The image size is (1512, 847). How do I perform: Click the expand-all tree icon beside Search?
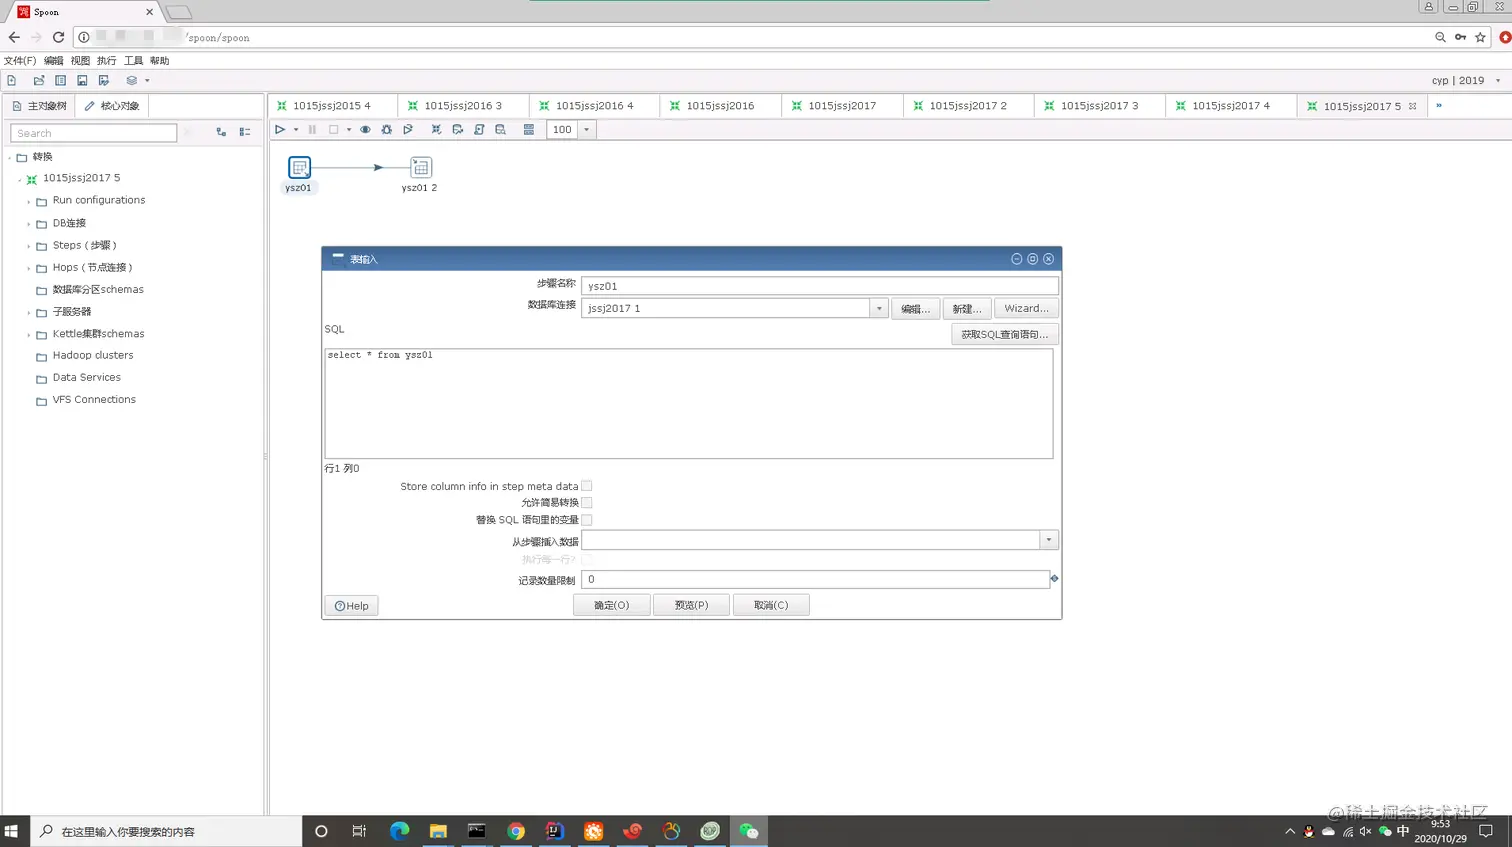pyautogui.click(x=221, y=132)
